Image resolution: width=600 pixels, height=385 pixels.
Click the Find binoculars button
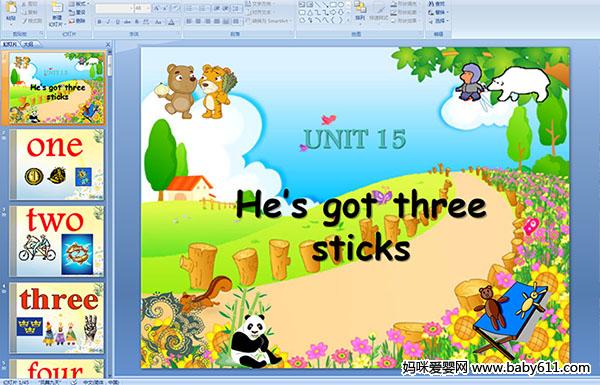[437, 4]
